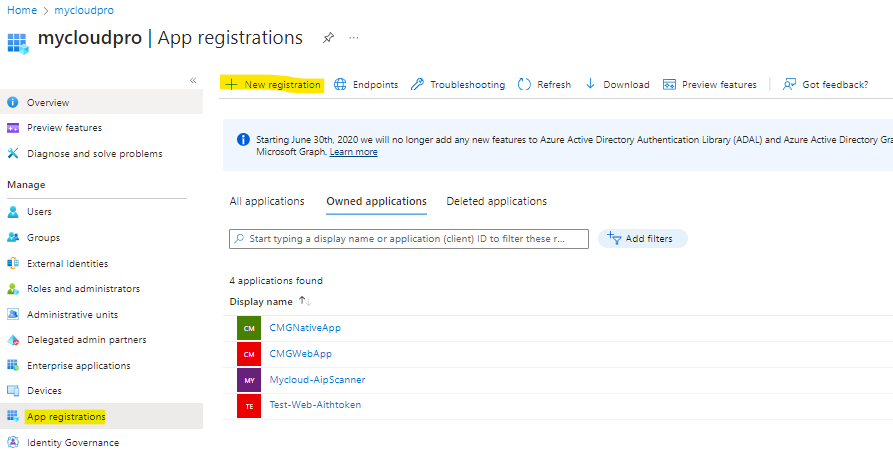Click the Preview features toolbar icon
Image resolution: width=893 pixels, height=453 pixels.
coord(669,84)
